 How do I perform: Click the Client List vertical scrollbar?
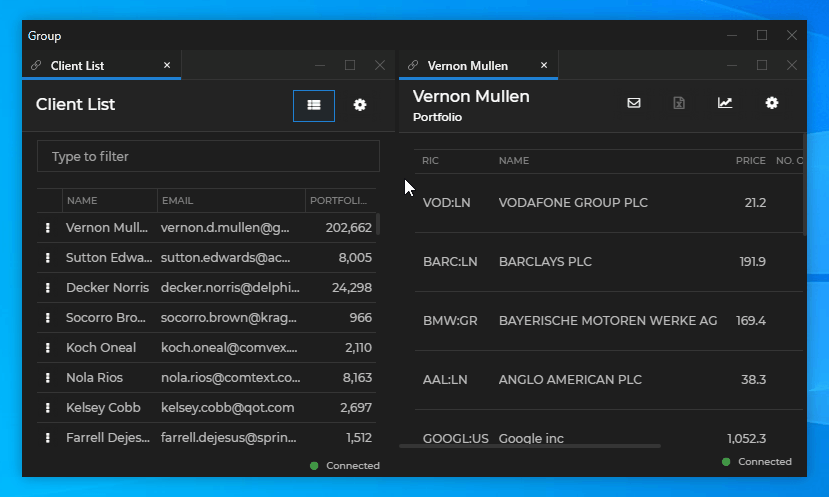pyautogui.click(x=378, y=224)
